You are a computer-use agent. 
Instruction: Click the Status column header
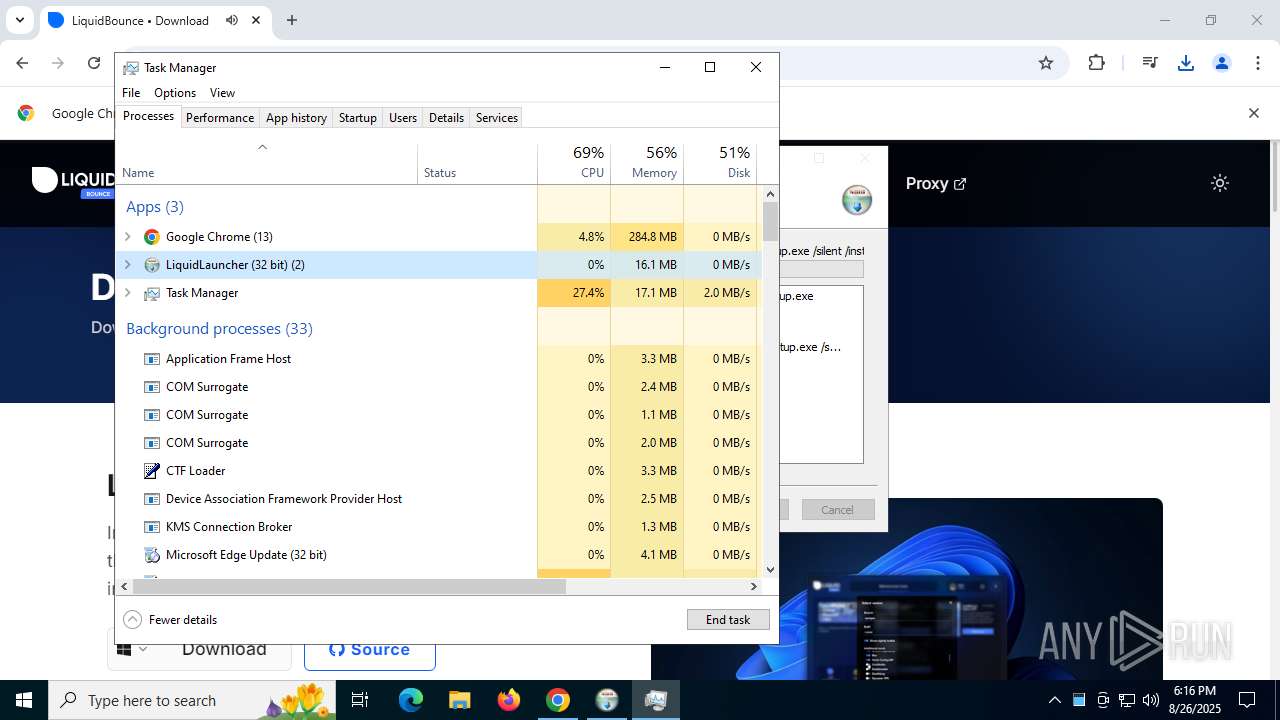(477, 163)
